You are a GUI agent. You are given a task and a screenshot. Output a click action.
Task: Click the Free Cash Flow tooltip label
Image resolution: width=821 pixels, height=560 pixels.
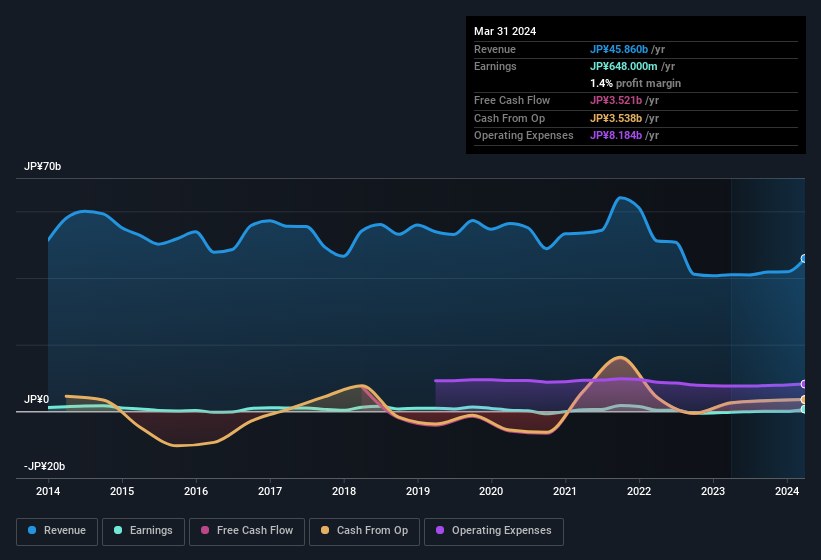click(512, 100)
